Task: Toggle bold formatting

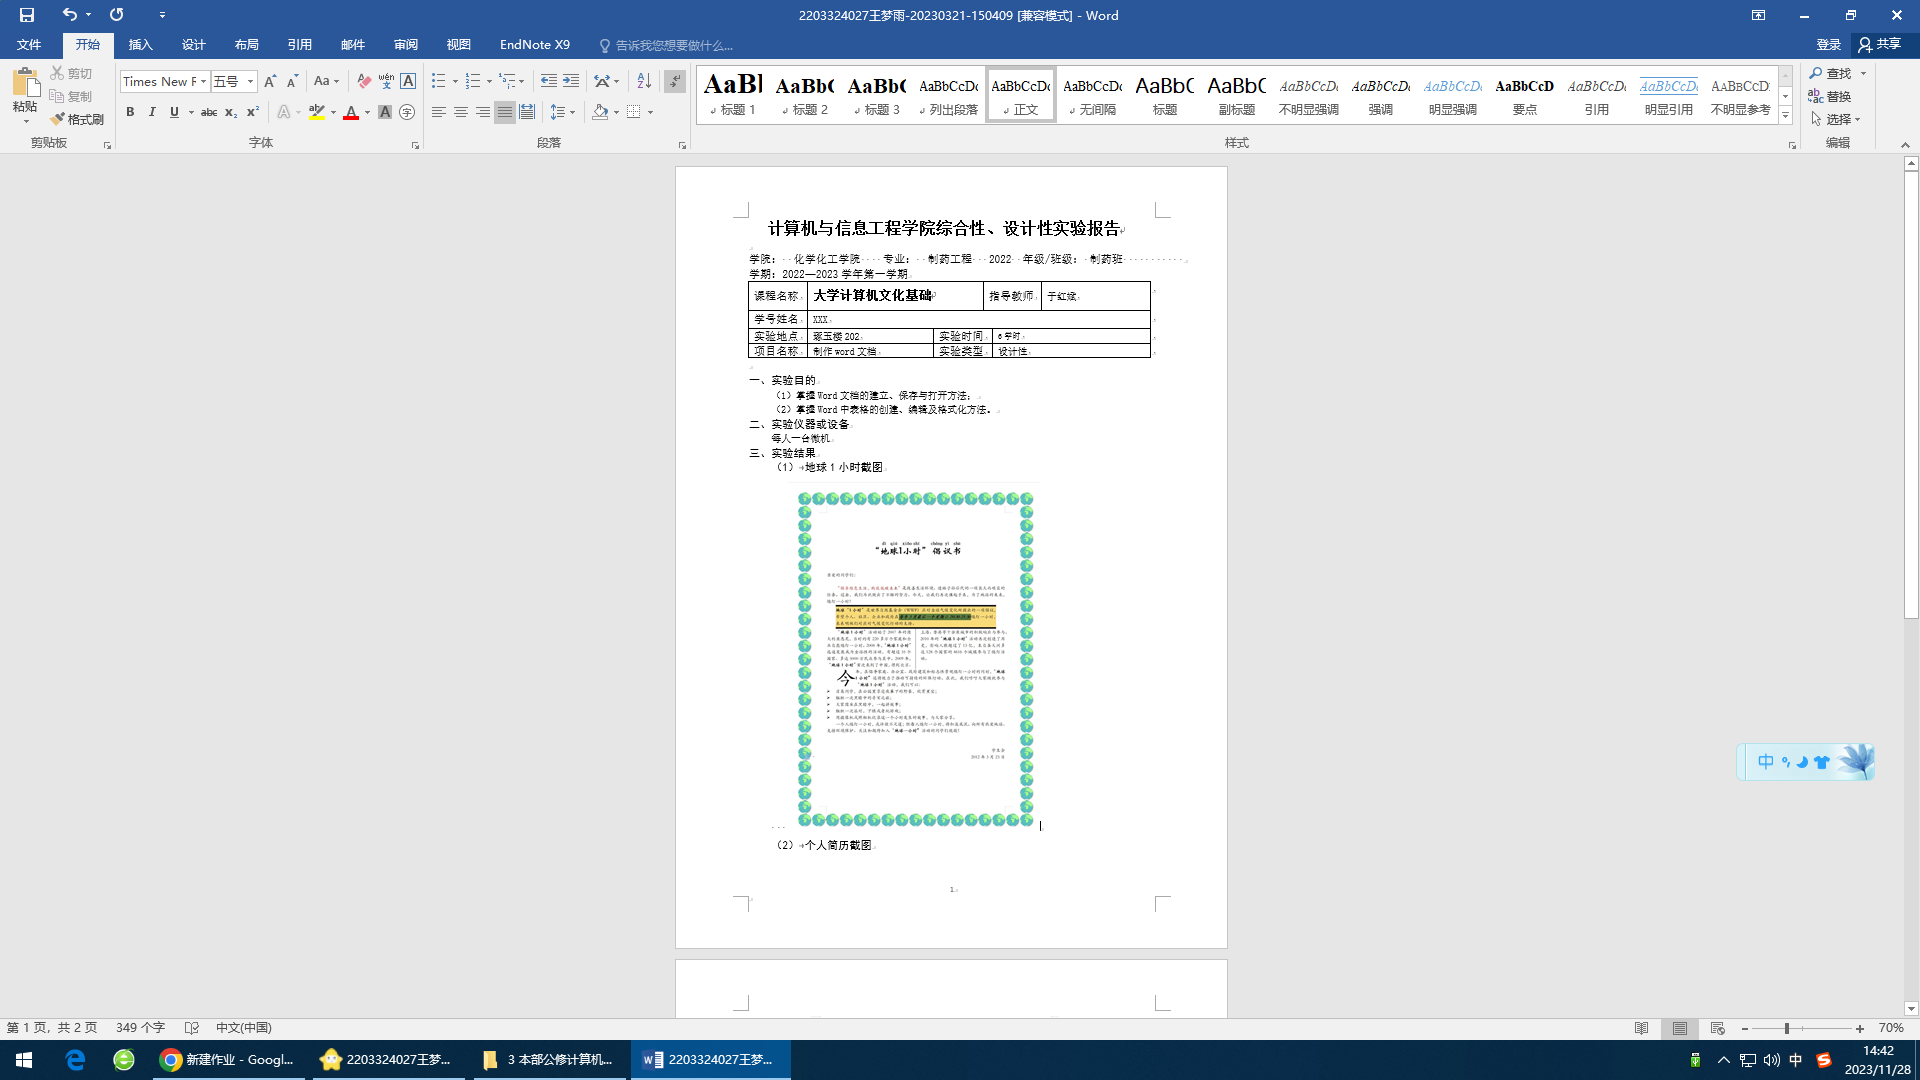Action: (130, 112)
